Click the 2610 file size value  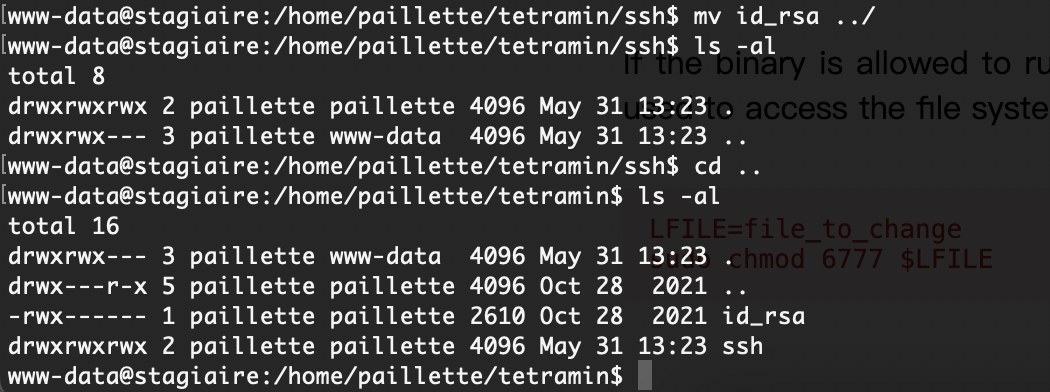click(x=497, y=316)
